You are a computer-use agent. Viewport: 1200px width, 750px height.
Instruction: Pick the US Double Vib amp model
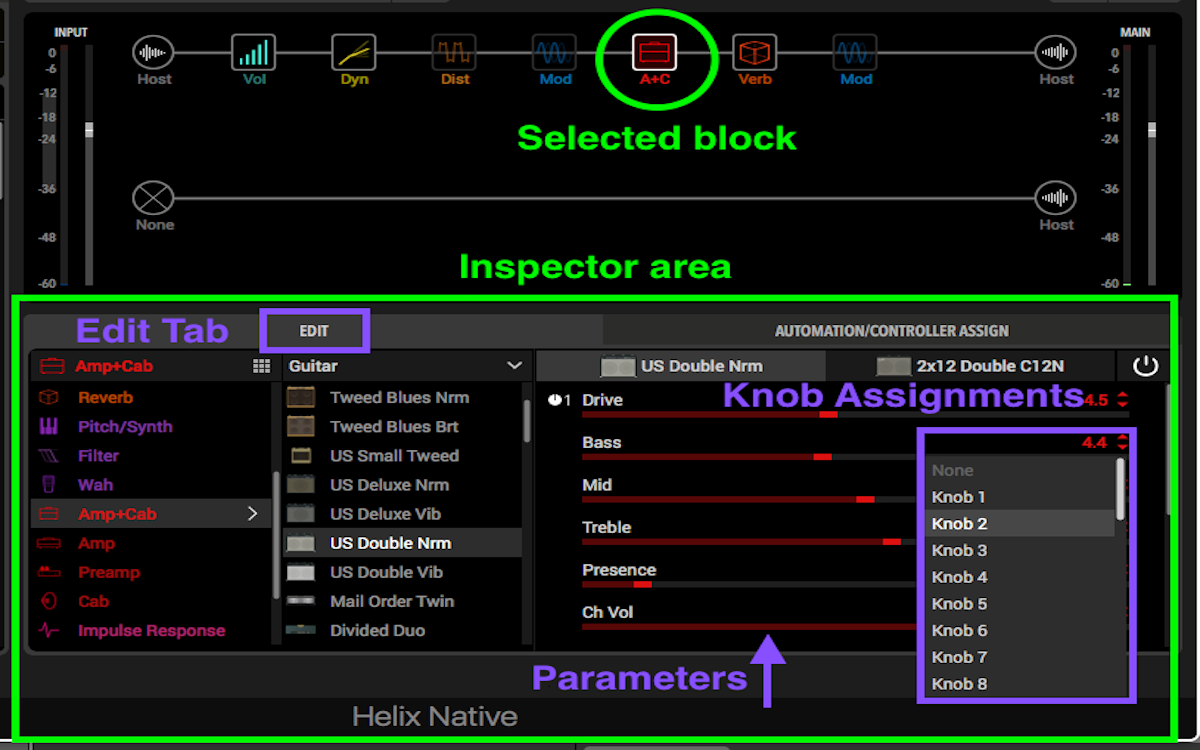402,572
